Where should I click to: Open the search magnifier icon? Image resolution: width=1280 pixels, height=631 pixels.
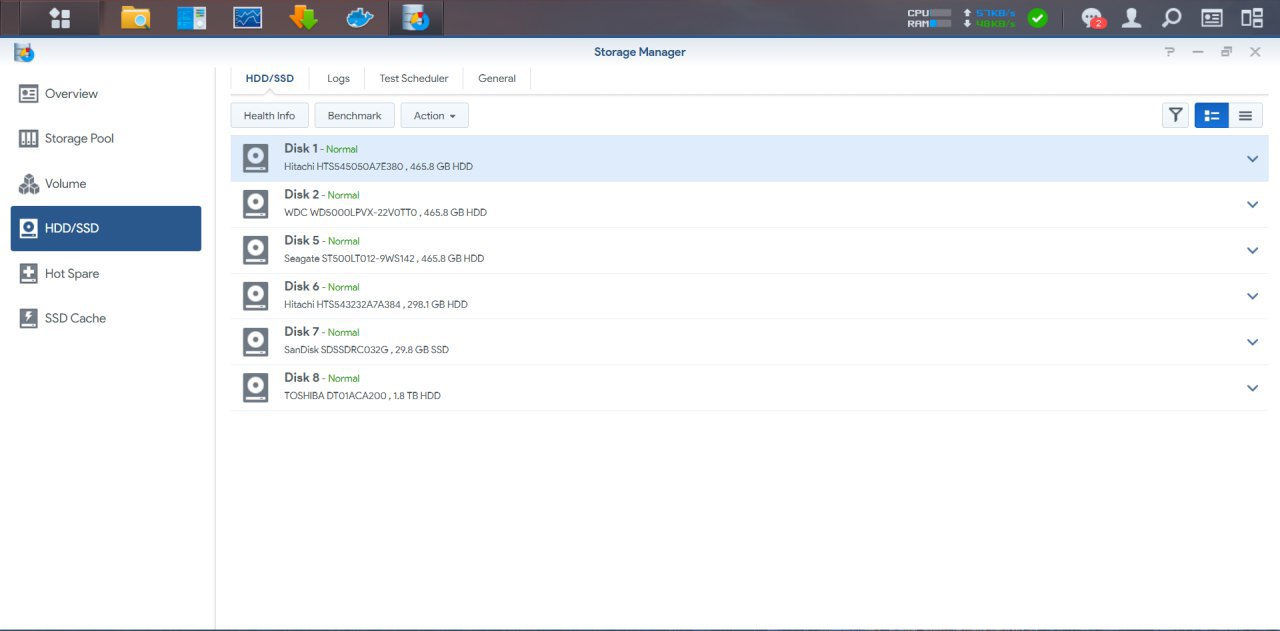(1171, 18)
